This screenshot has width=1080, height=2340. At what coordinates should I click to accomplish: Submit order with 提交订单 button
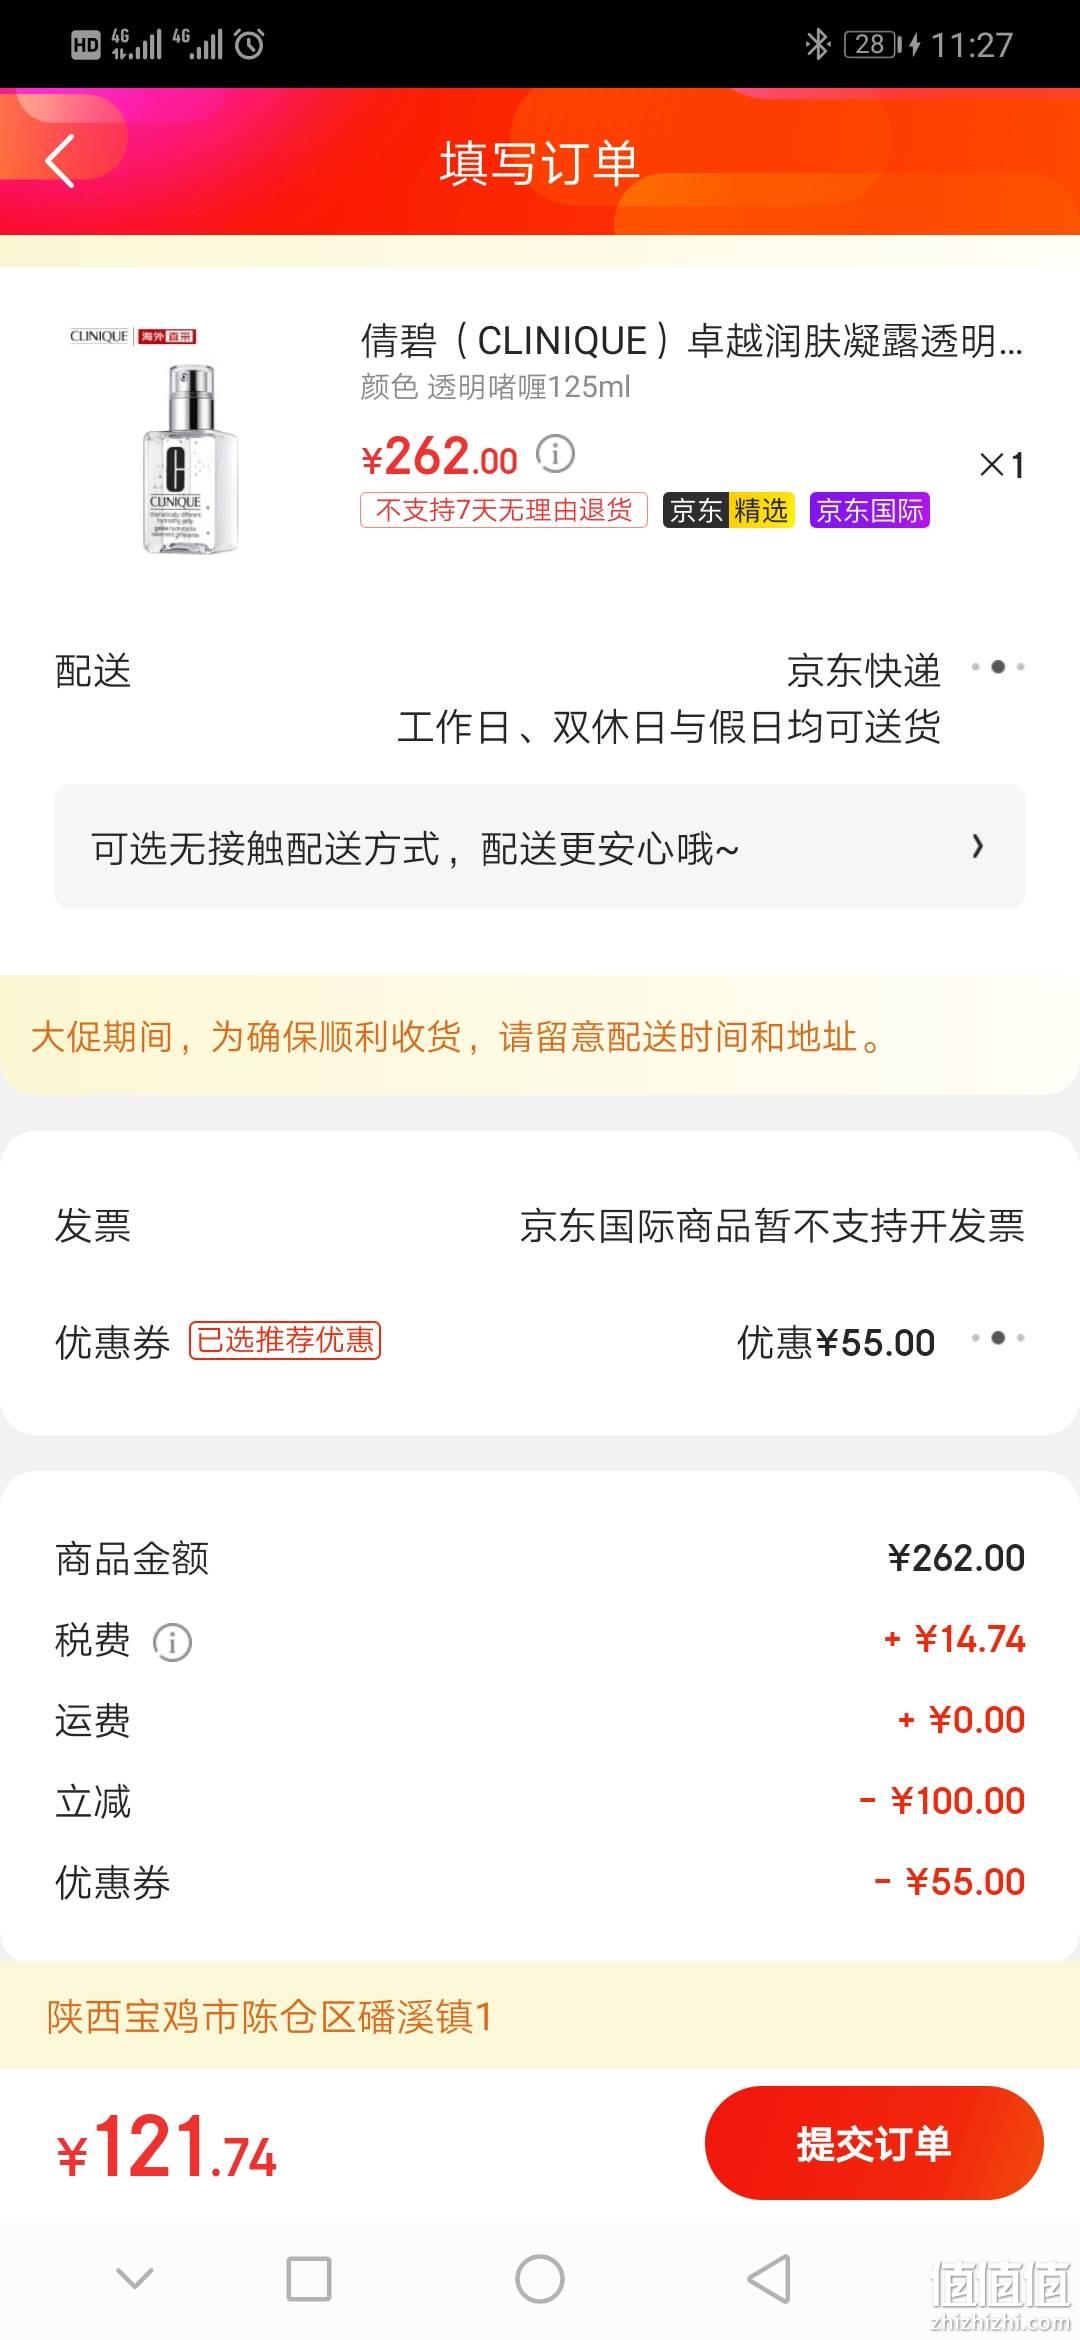coord(874,2143)
